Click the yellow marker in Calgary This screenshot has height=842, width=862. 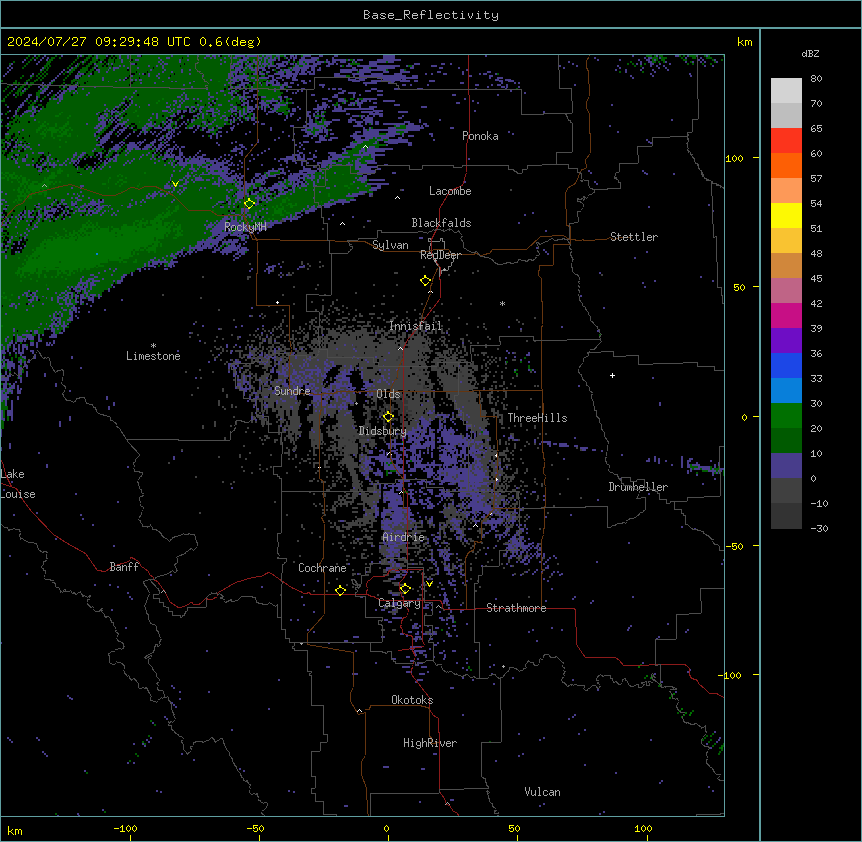click(x=405, y=589)
